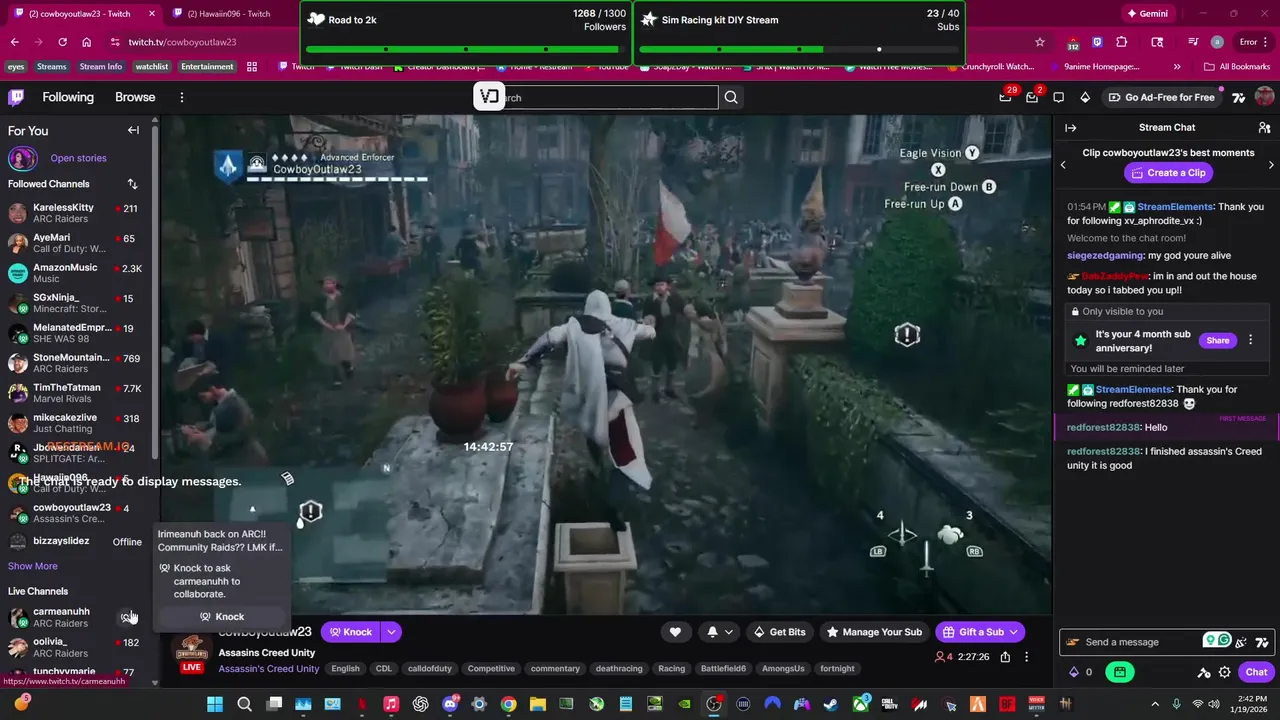Screen dimensions: 1280x720
Task: Open the green channel points chest button
Action: 1120,672
